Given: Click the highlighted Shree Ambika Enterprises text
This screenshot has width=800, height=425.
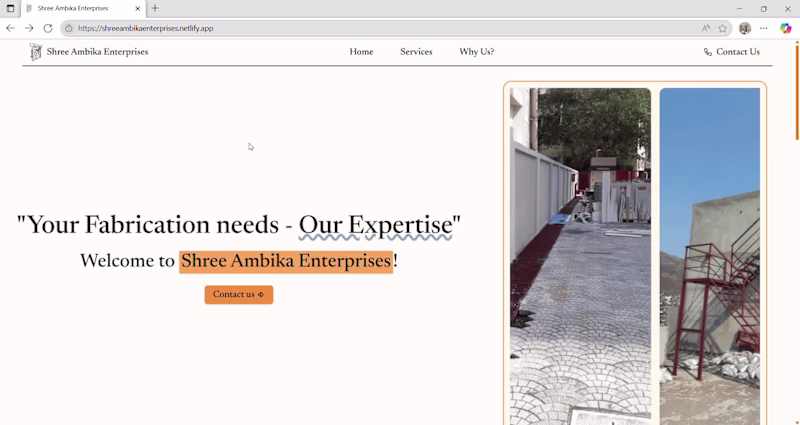Looking at the screenshot, I should (286, 261).
